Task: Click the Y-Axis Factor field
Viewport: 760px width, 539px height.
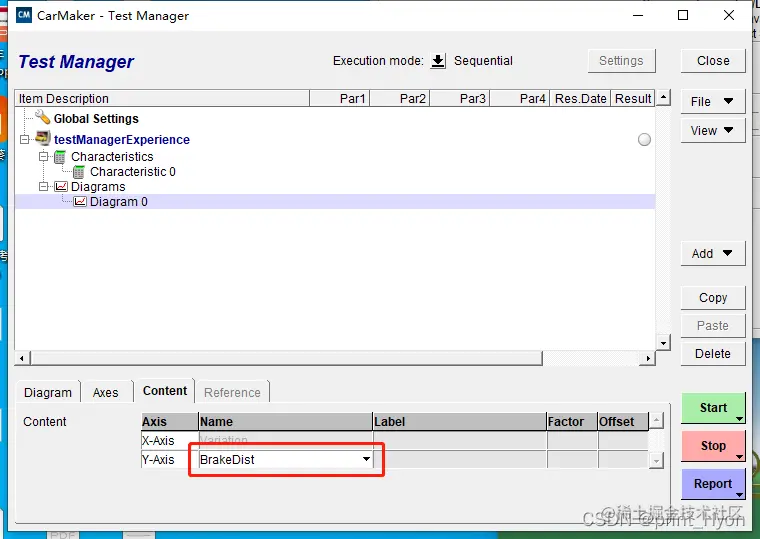Action: coord(572,460)
